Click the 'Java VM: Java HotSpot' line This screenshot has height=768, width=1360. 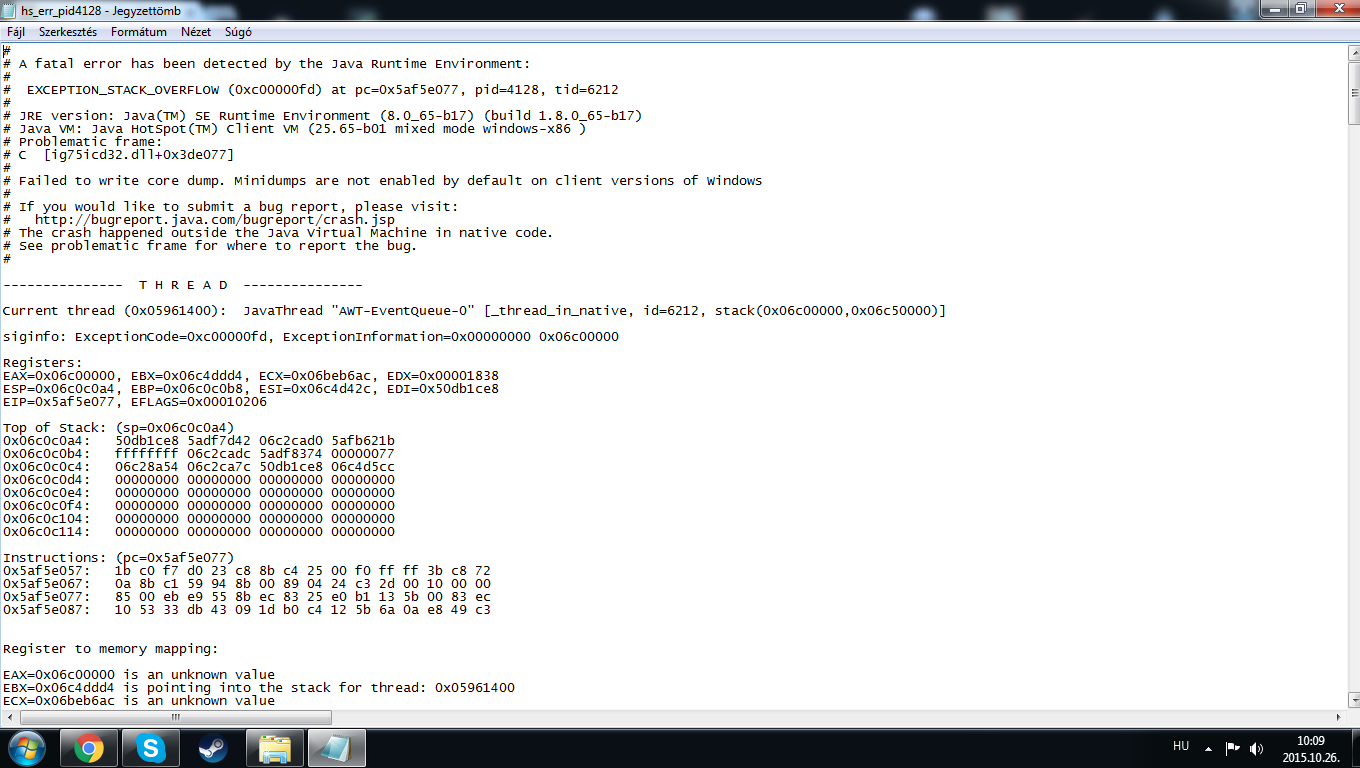(294, 129)
